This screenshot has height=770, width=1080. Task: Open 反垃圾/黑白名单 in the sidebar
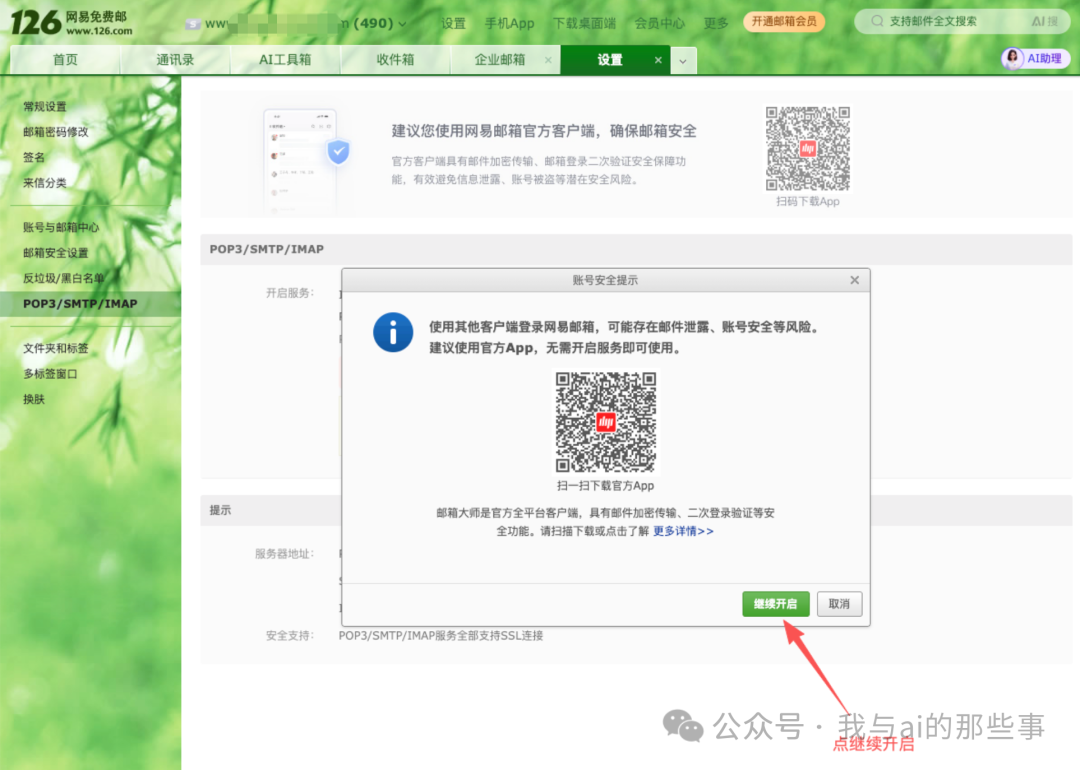63,278
